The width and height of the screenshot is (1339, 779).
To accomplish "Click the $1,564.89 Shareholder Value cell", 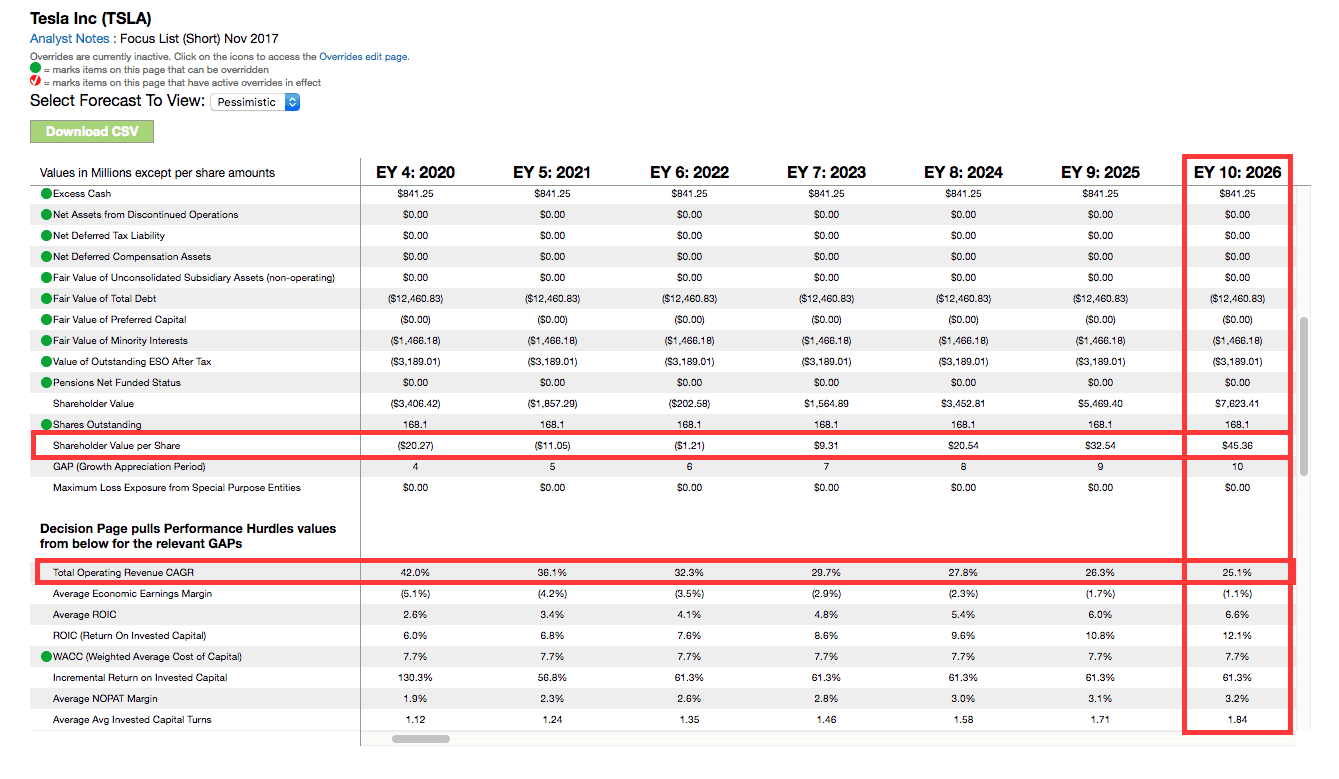I will tap(826, 404).
